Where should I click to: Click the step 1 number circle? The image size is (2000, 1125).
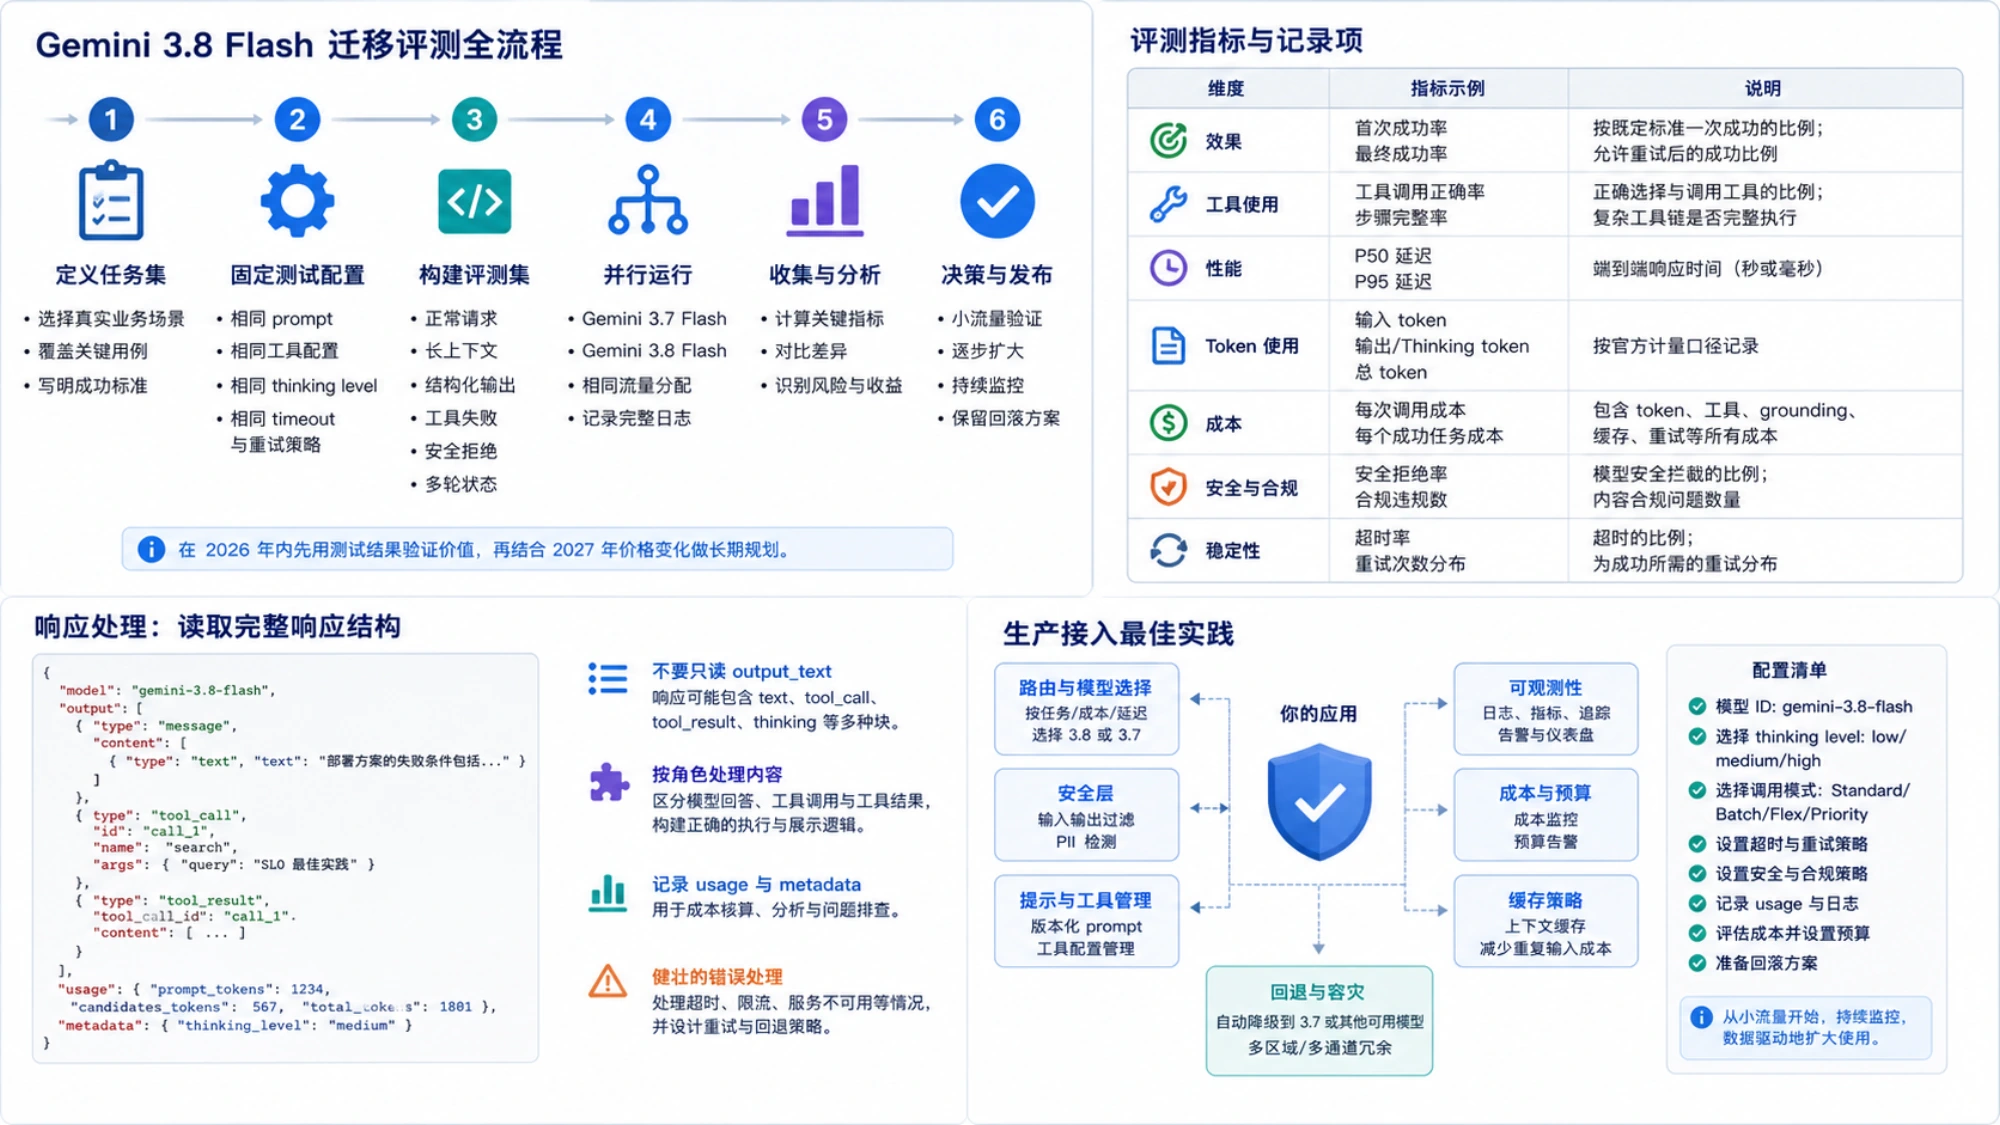[x=111, y=120]
